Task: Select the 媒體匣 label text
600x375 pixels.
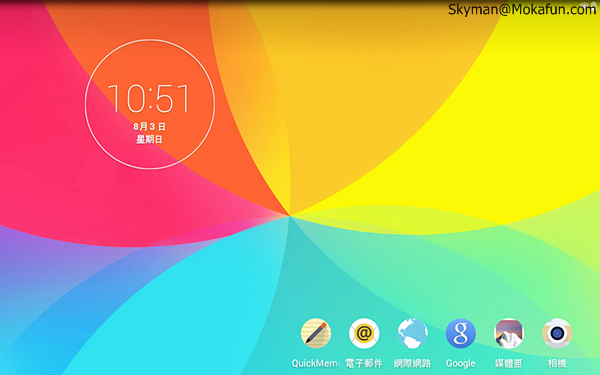Action: [509, 363]
